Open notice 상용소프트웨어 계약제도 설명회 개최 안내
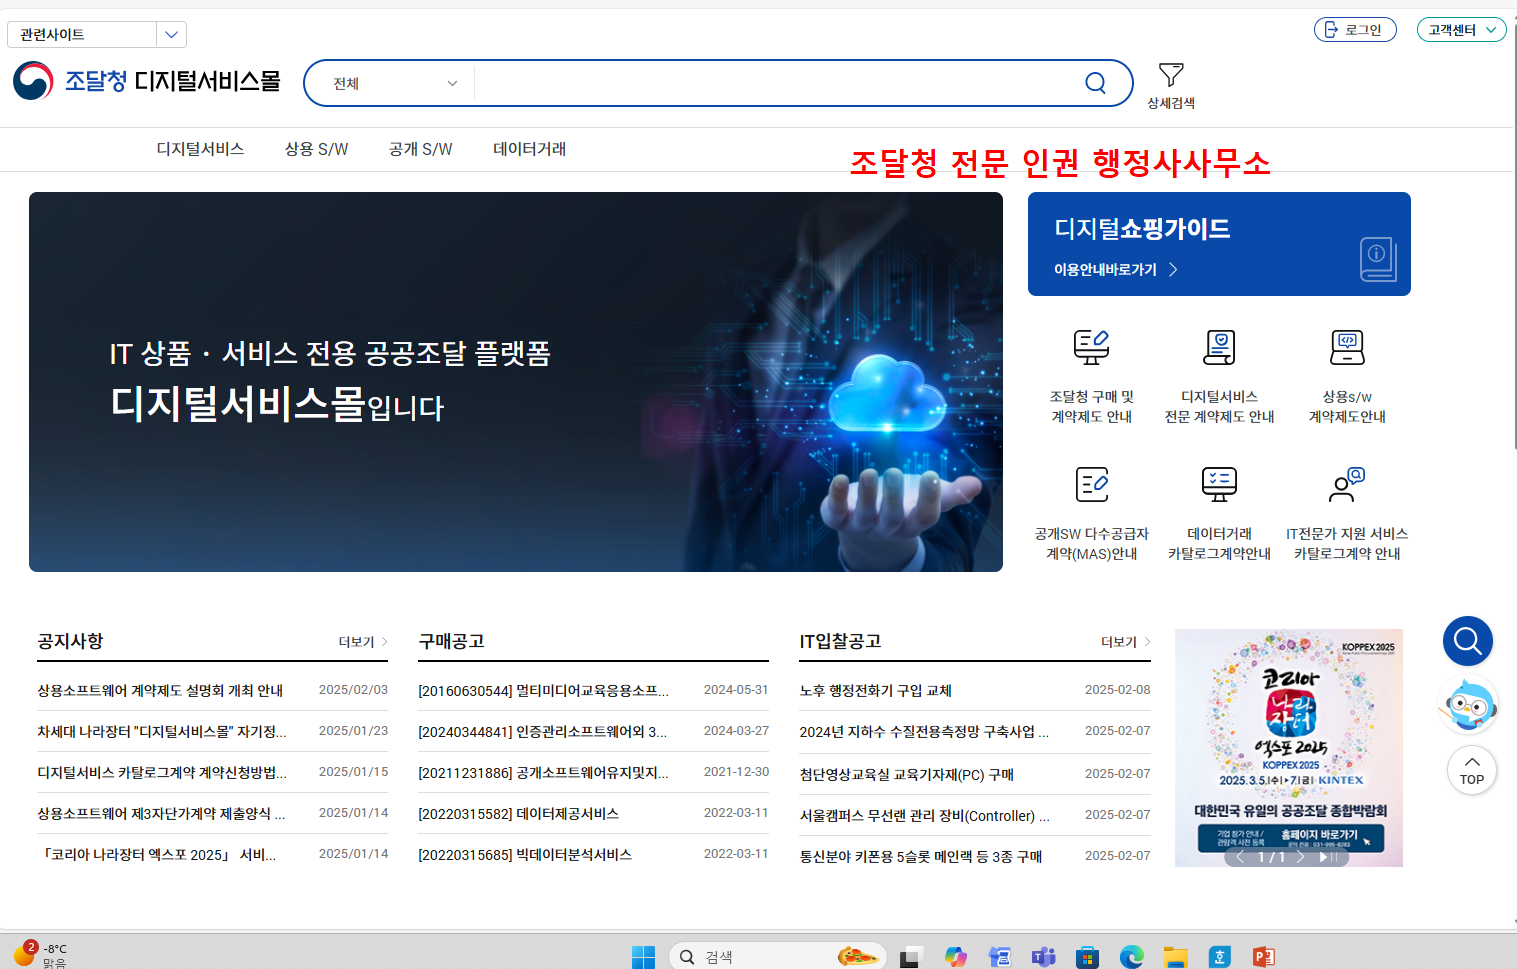 pyautogui.click(x=160, y=691)
